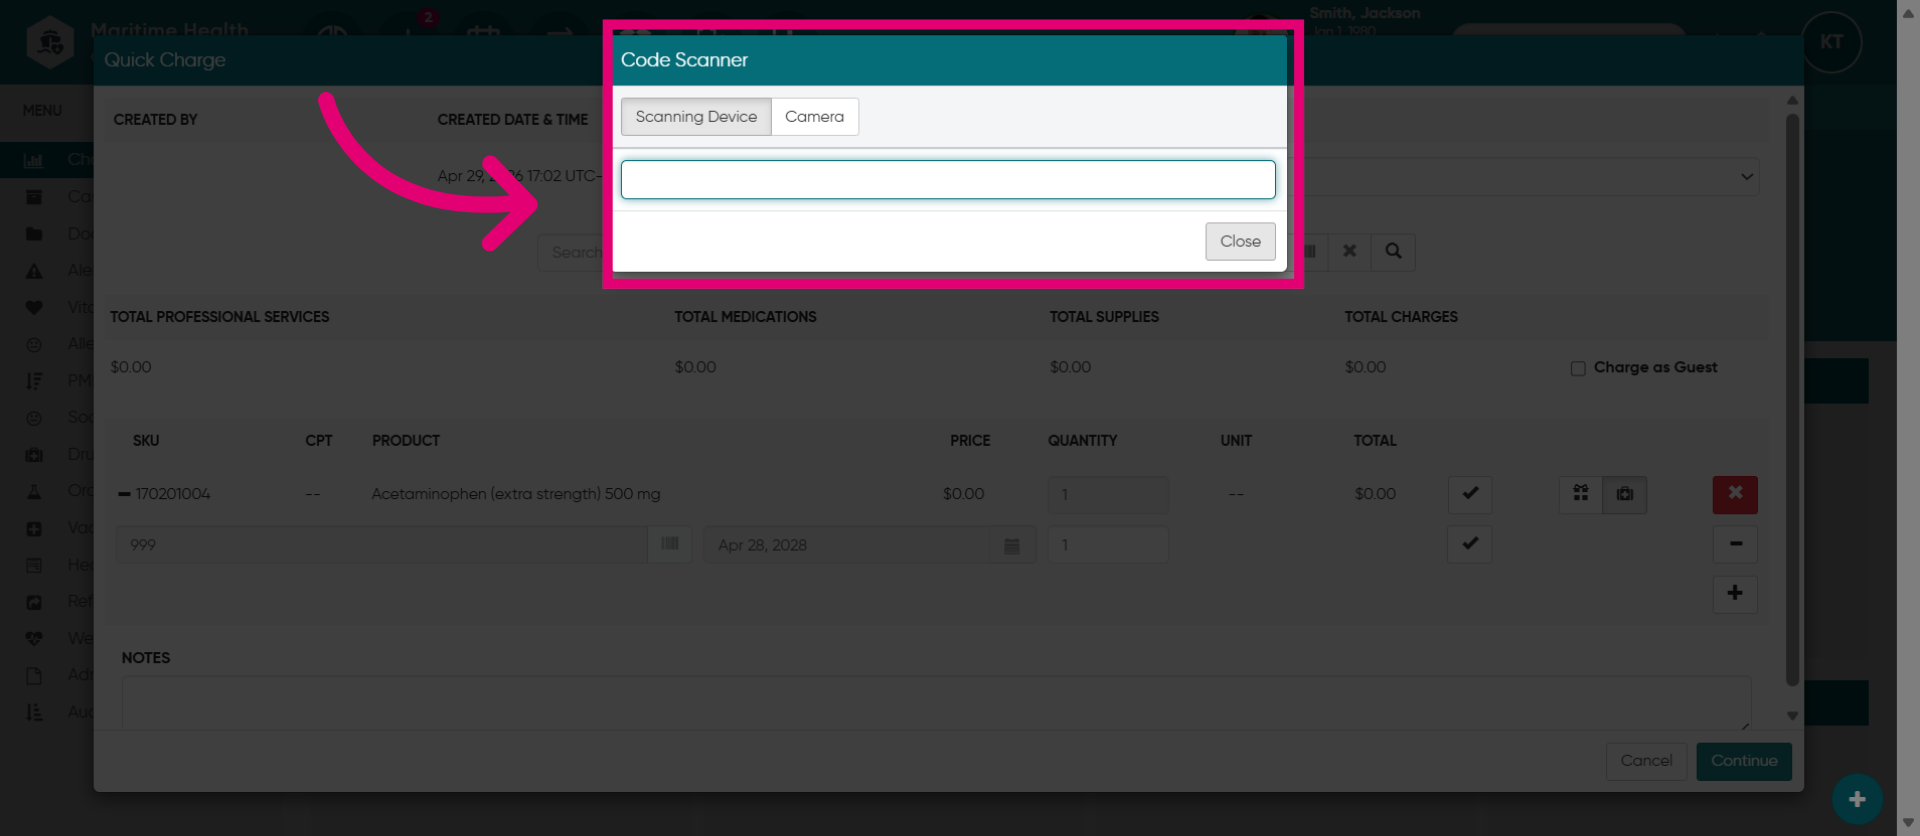This screenshot has height=836, width=1920.
Task: Collapse the 170201004 SKU row
Action: (124, 494)
